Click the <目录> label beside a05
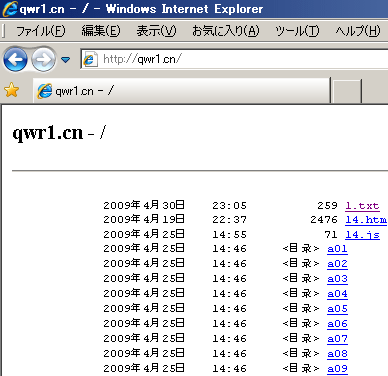 point(301,309)
